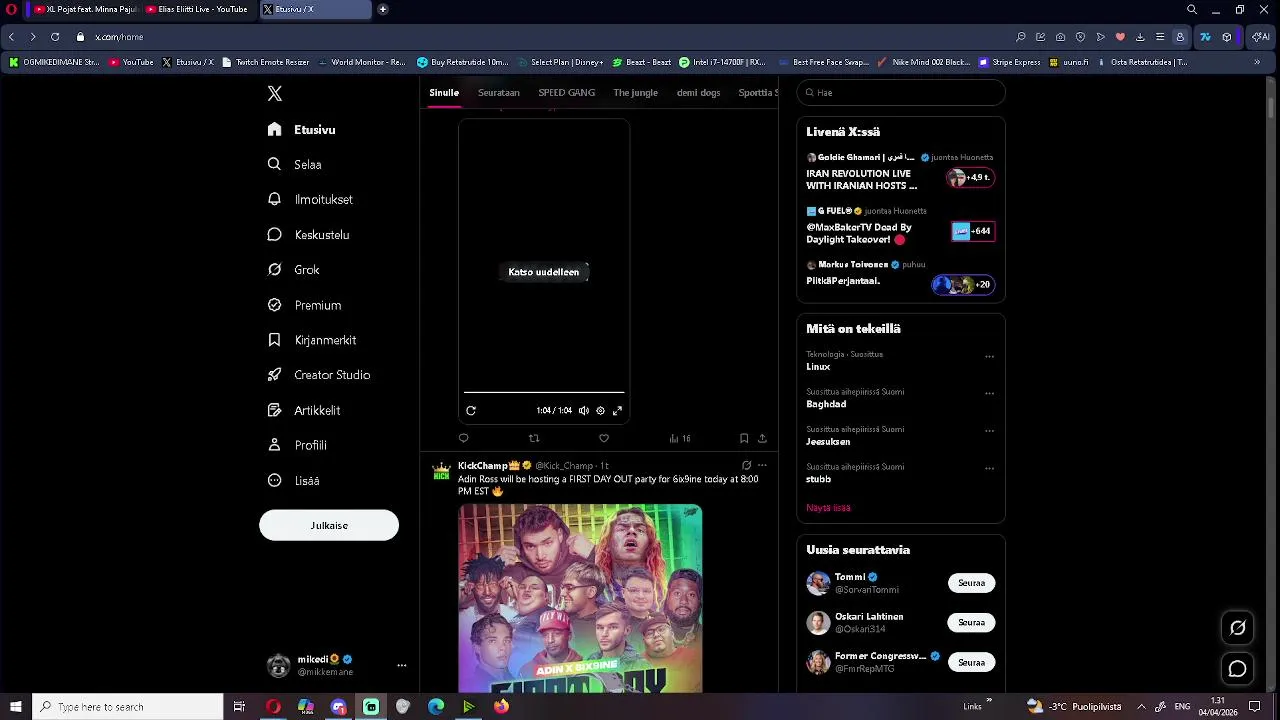This screenshot has height=720, width=1280.
Task: Repost the video post
Action: 534,438
